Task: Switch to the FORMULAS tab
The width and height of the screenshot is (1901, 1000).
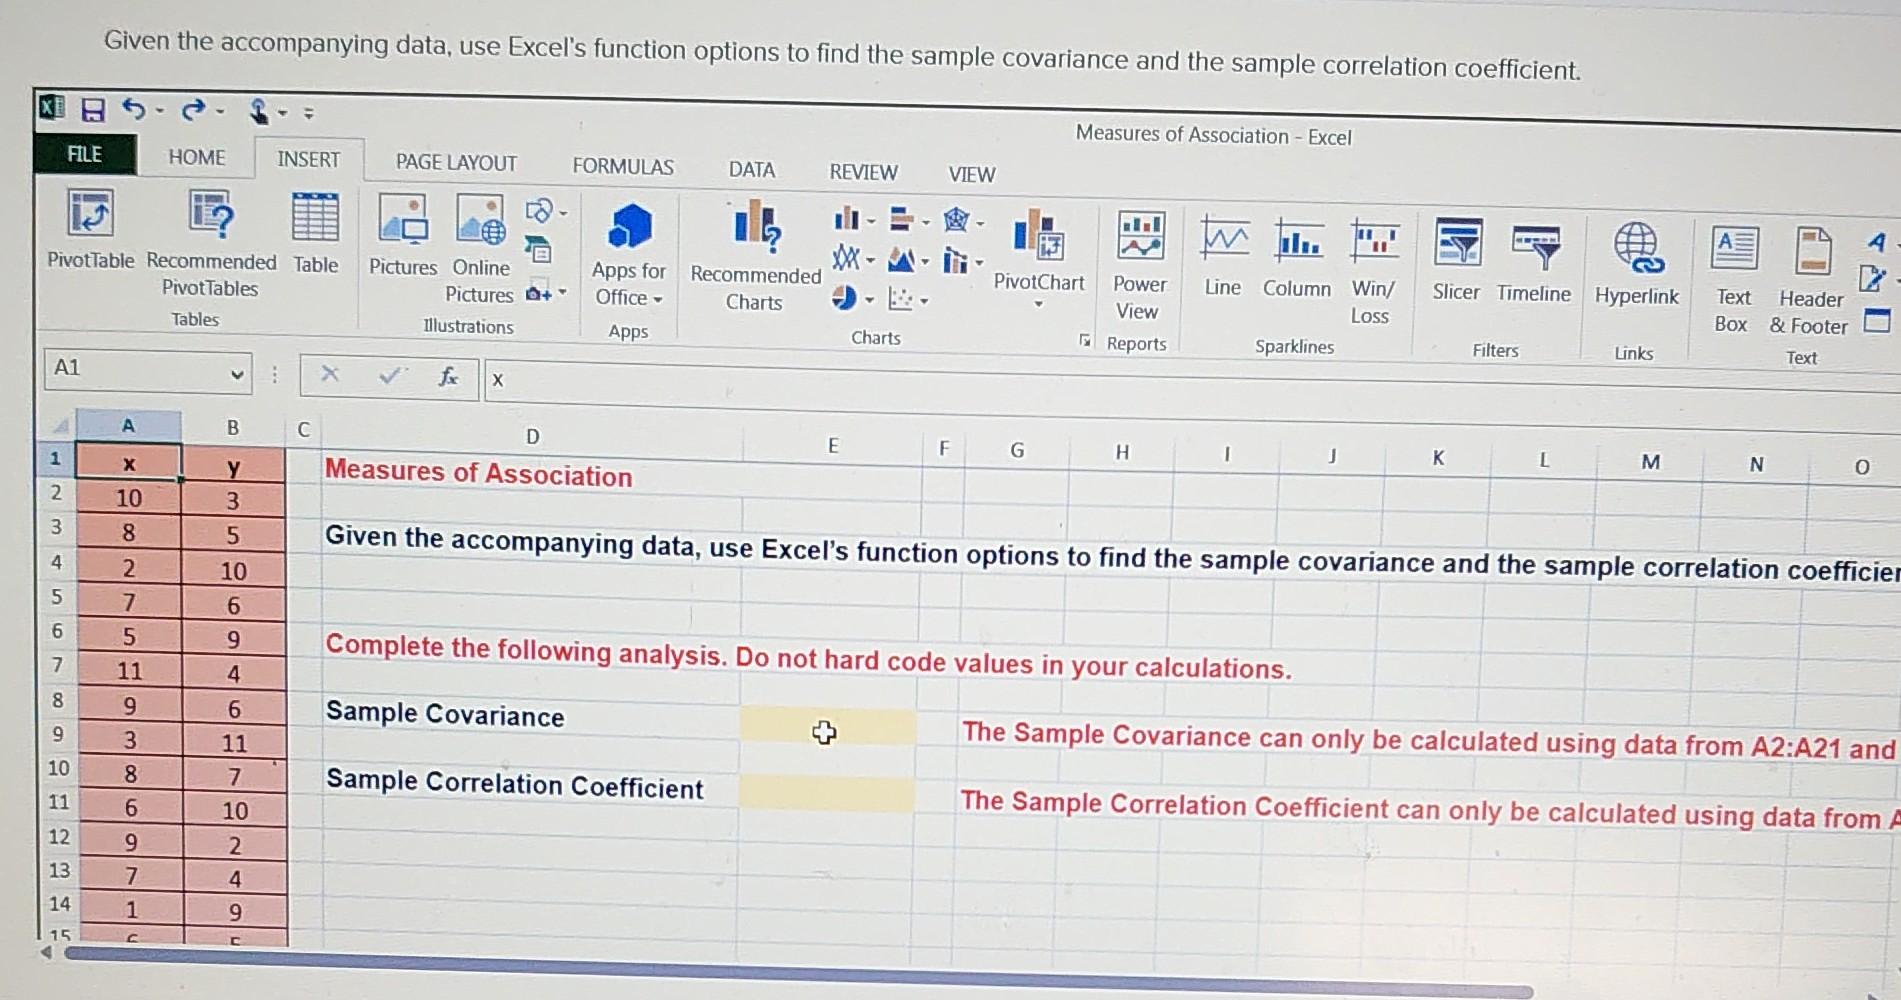Action: 622,166
